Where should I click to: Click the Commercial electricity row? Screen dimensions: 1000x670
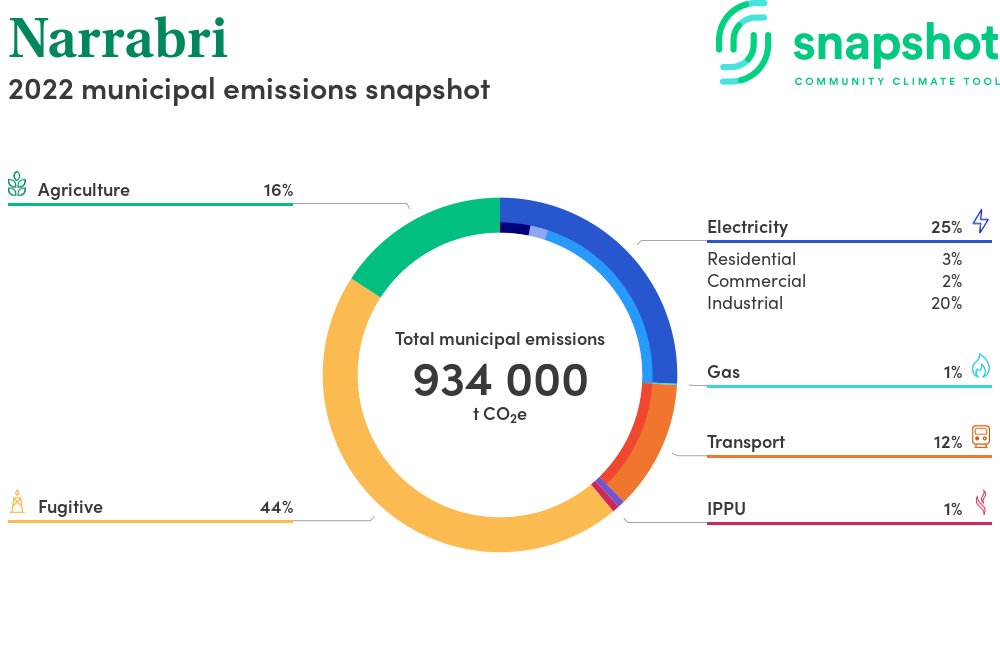(x=756, y=281)
